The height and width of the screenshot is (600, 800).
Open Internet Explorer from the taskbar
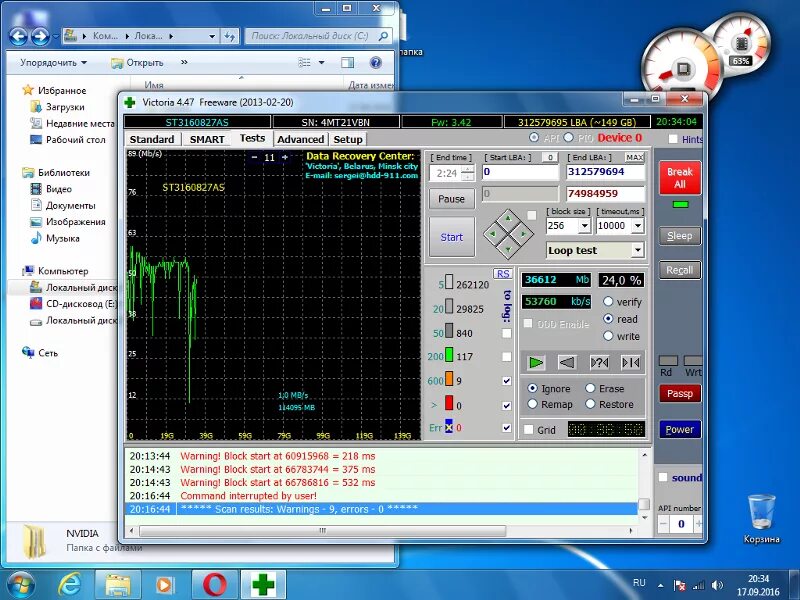pyautogui.click(x=69, y=584)
